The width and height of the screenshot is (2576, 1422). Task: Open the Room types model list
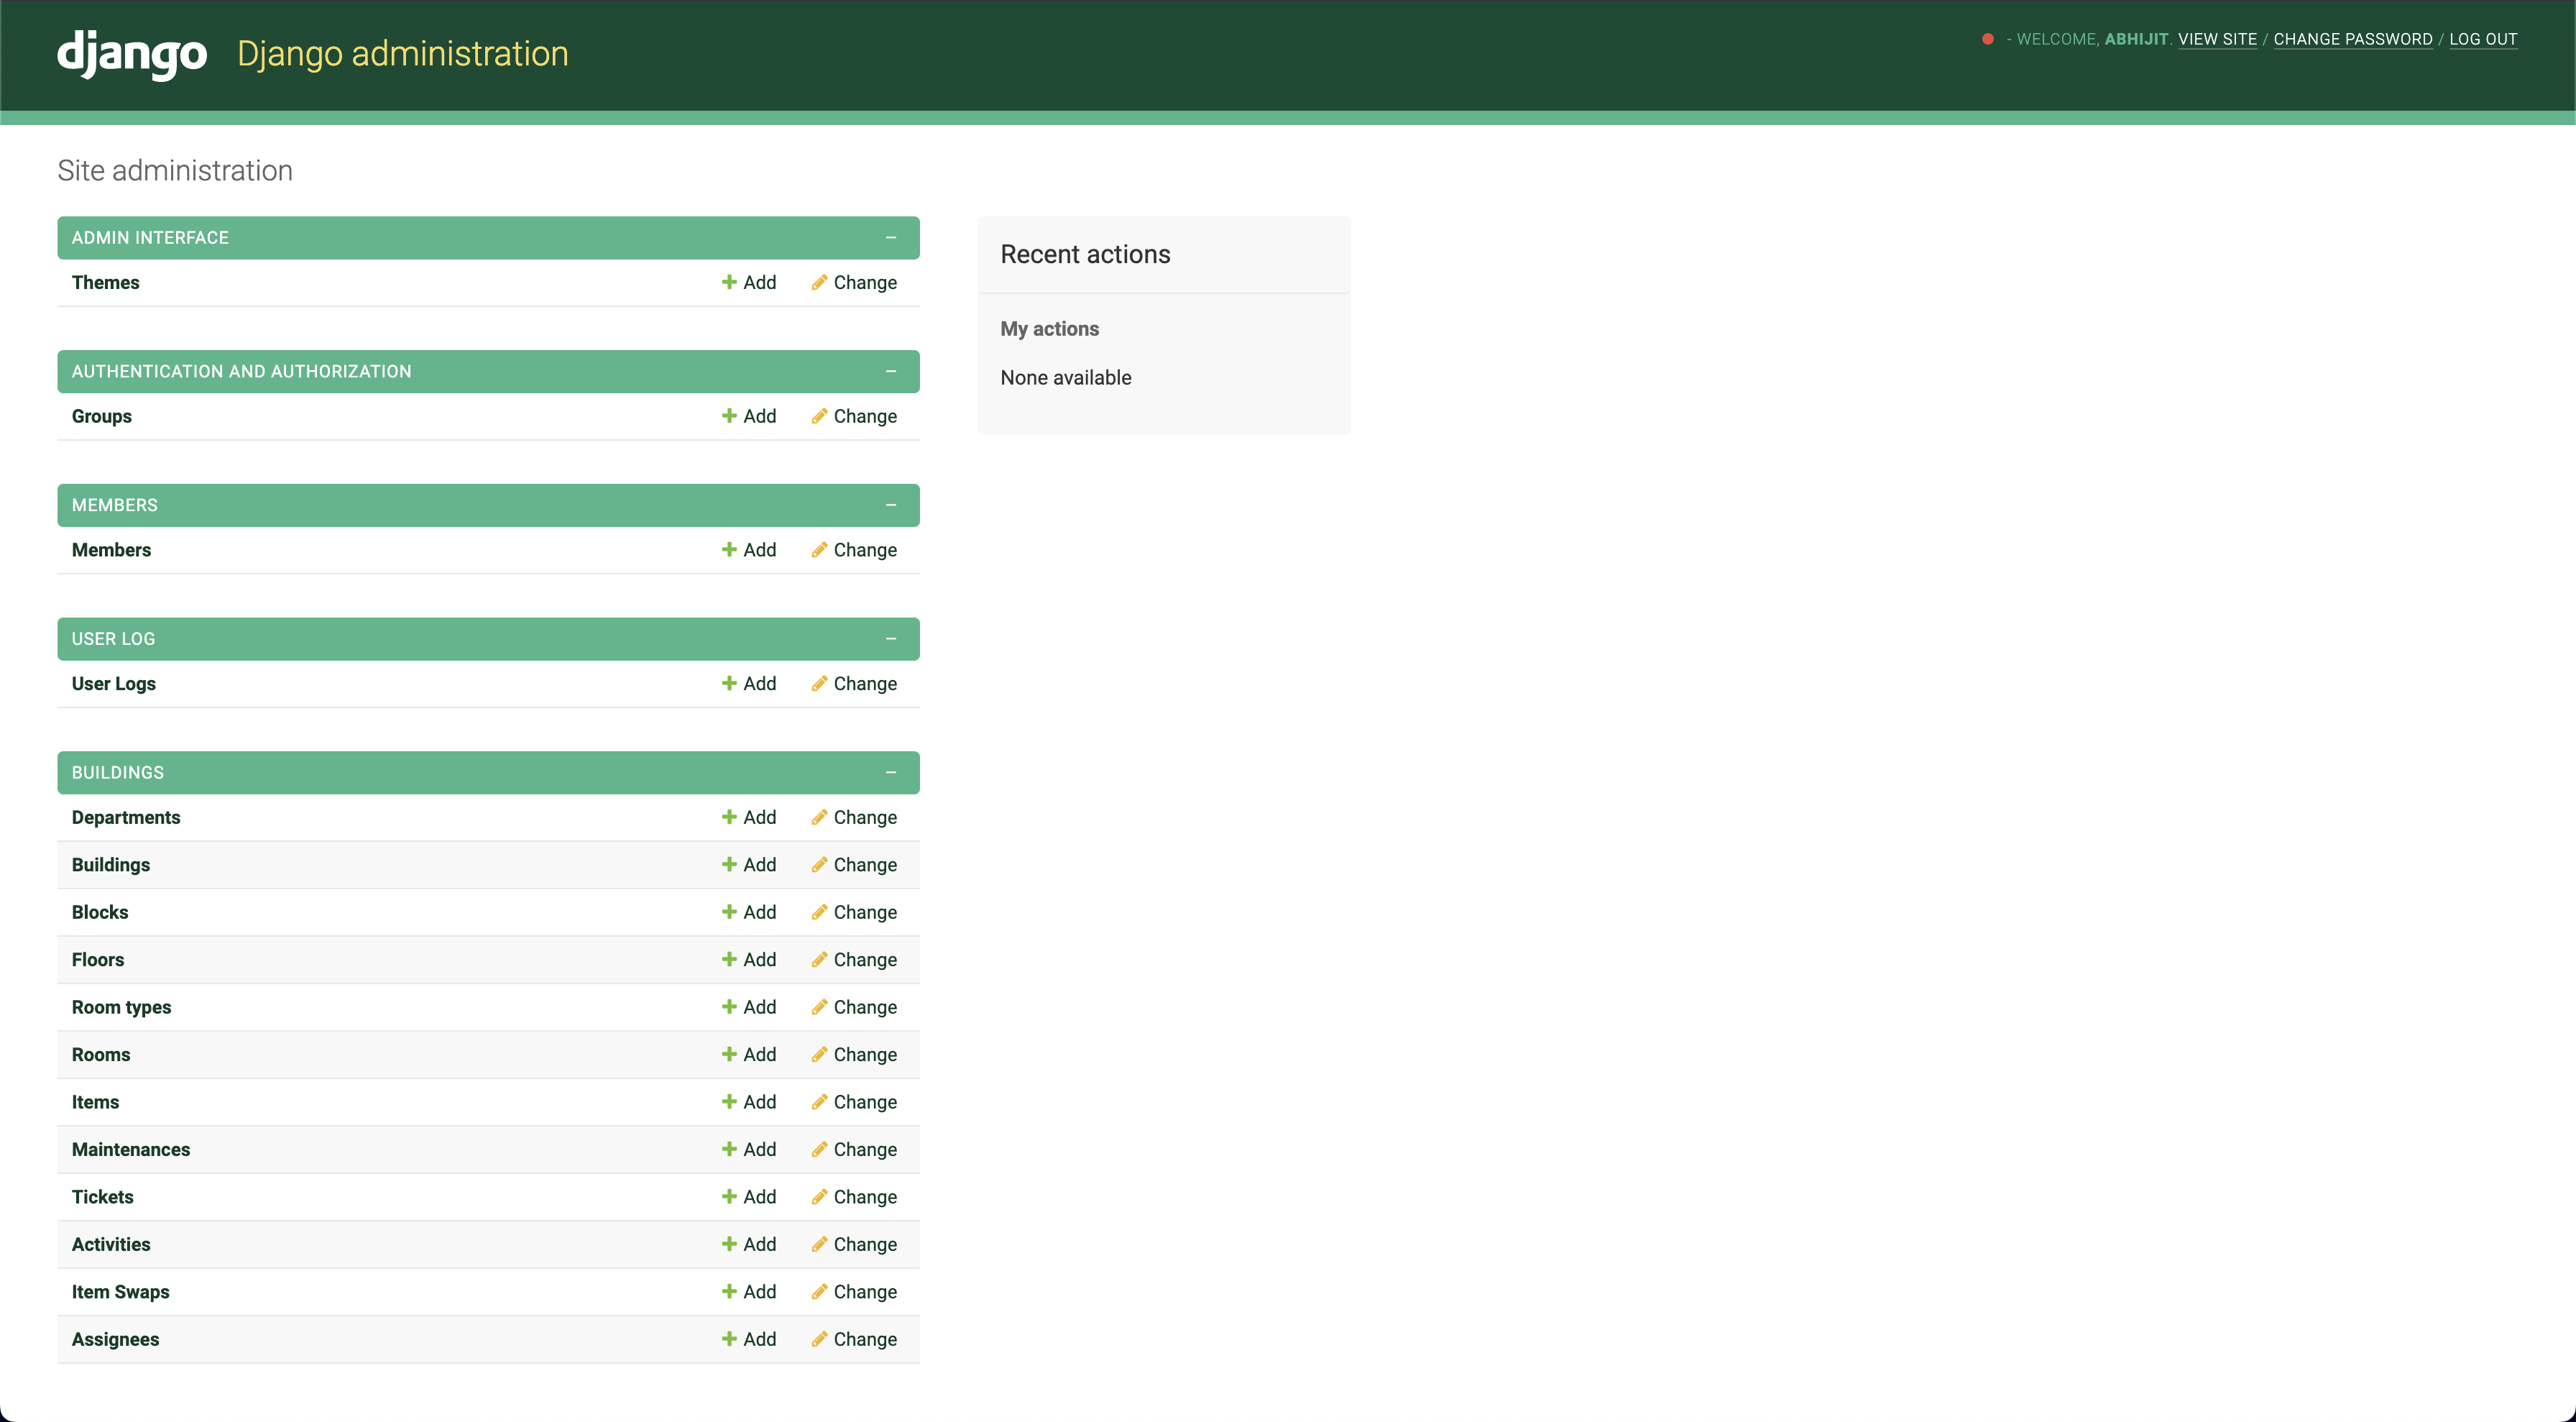[121, 1007]
